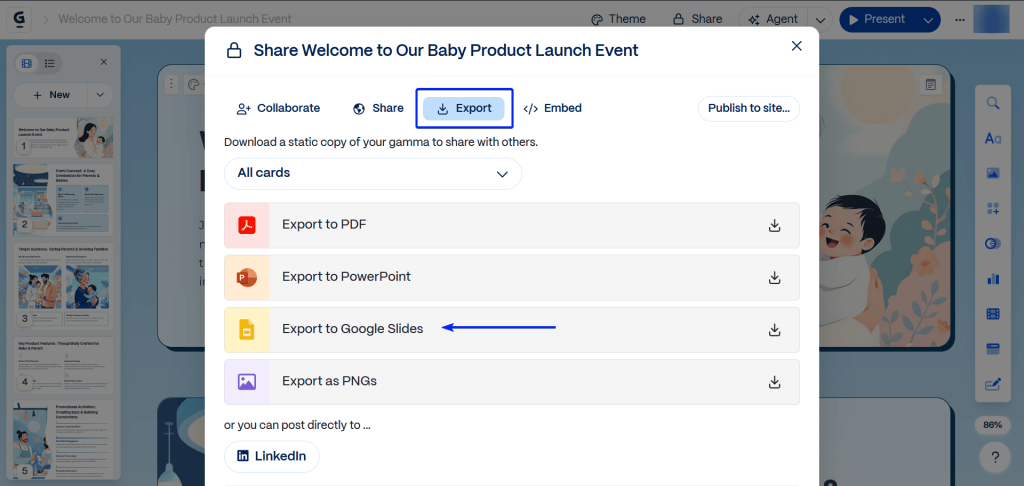This screenshot has height=486, width=1024.
Task: Click the 86% zoom level indicator
Action: coord(992,425)
